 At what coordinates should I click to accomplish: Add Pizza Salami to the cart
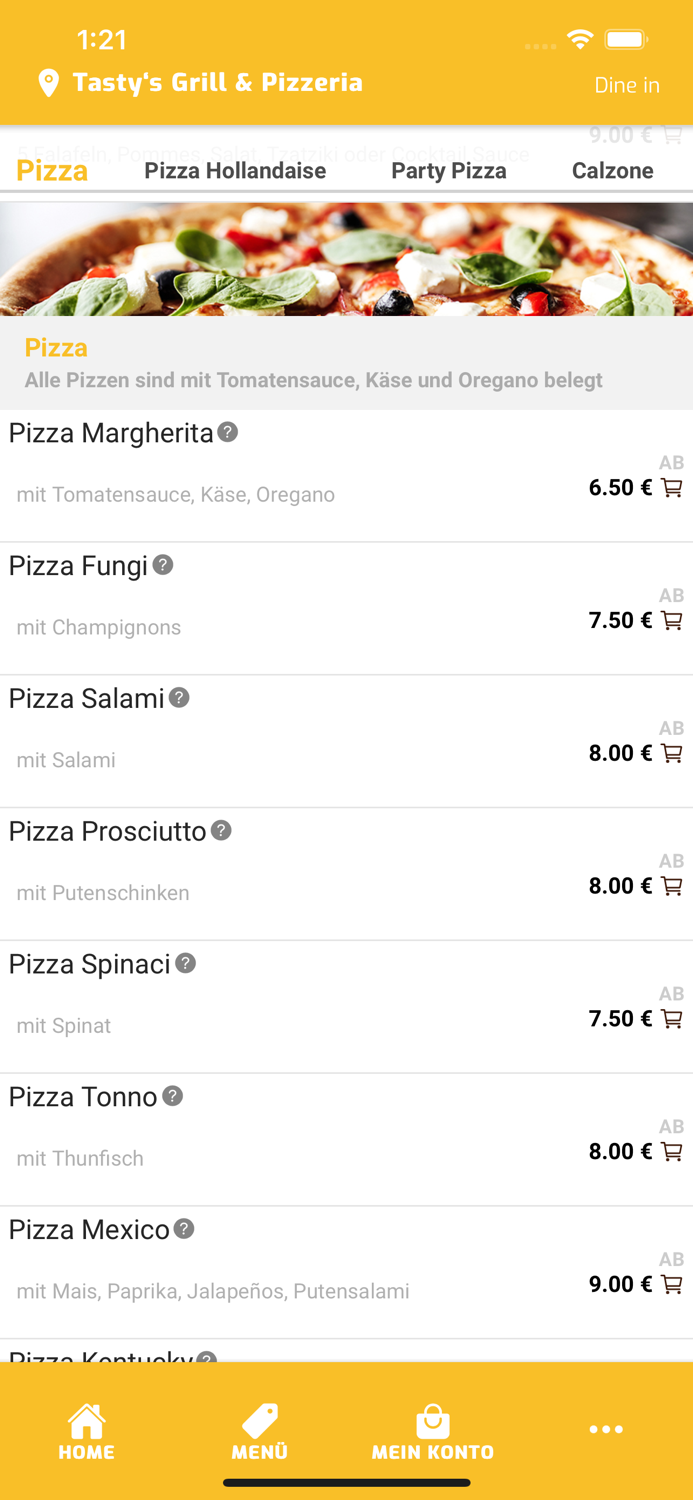pos(671,753)
